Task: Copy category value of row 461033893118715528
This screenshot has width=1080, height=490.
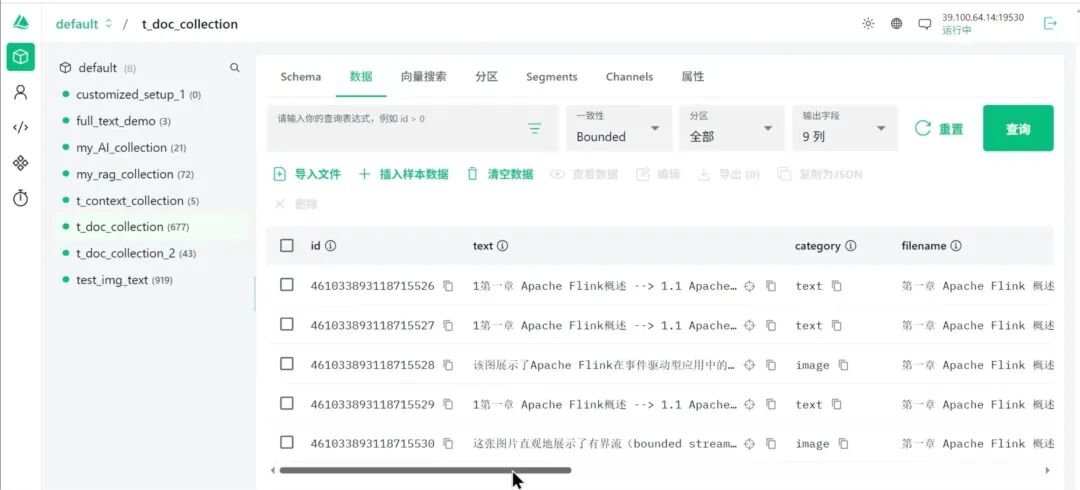Action: point(843,365)
